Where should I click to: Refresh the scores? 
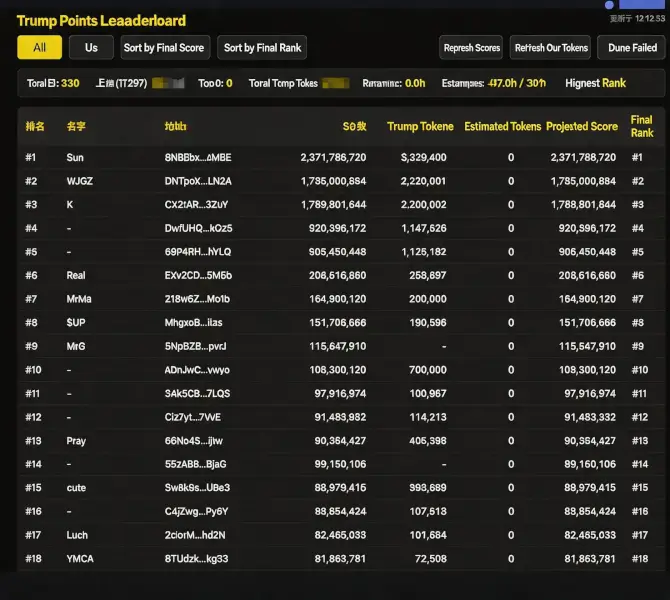click(x=472, y=47)
